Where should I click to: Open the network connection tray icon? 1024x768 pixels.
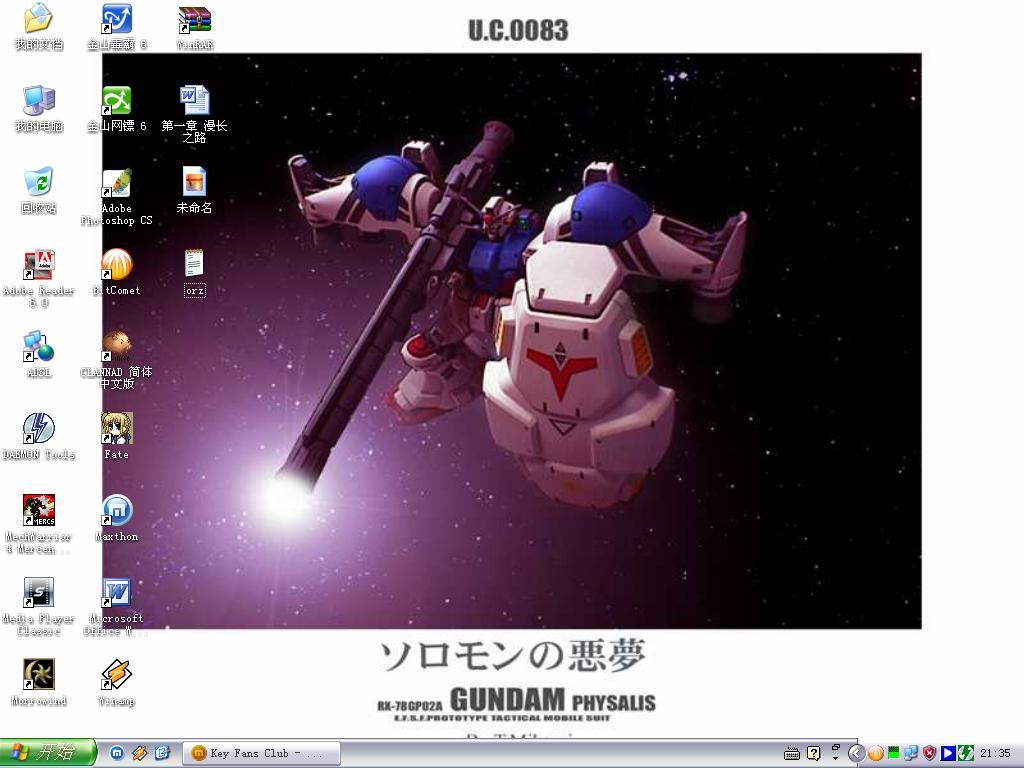coord(911,754)
